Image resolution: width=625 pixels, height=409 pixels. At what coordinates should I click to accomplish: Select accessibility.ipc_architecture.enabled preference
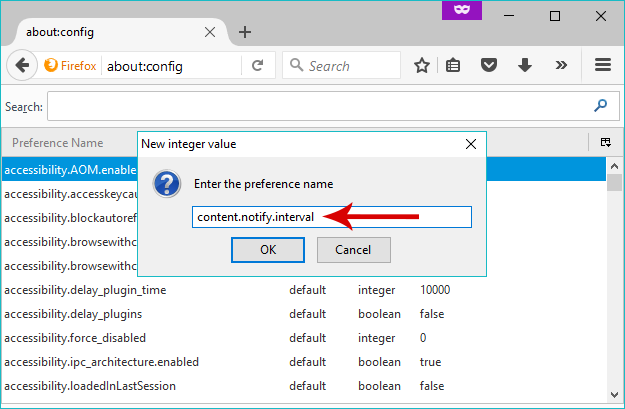[101, 362]
